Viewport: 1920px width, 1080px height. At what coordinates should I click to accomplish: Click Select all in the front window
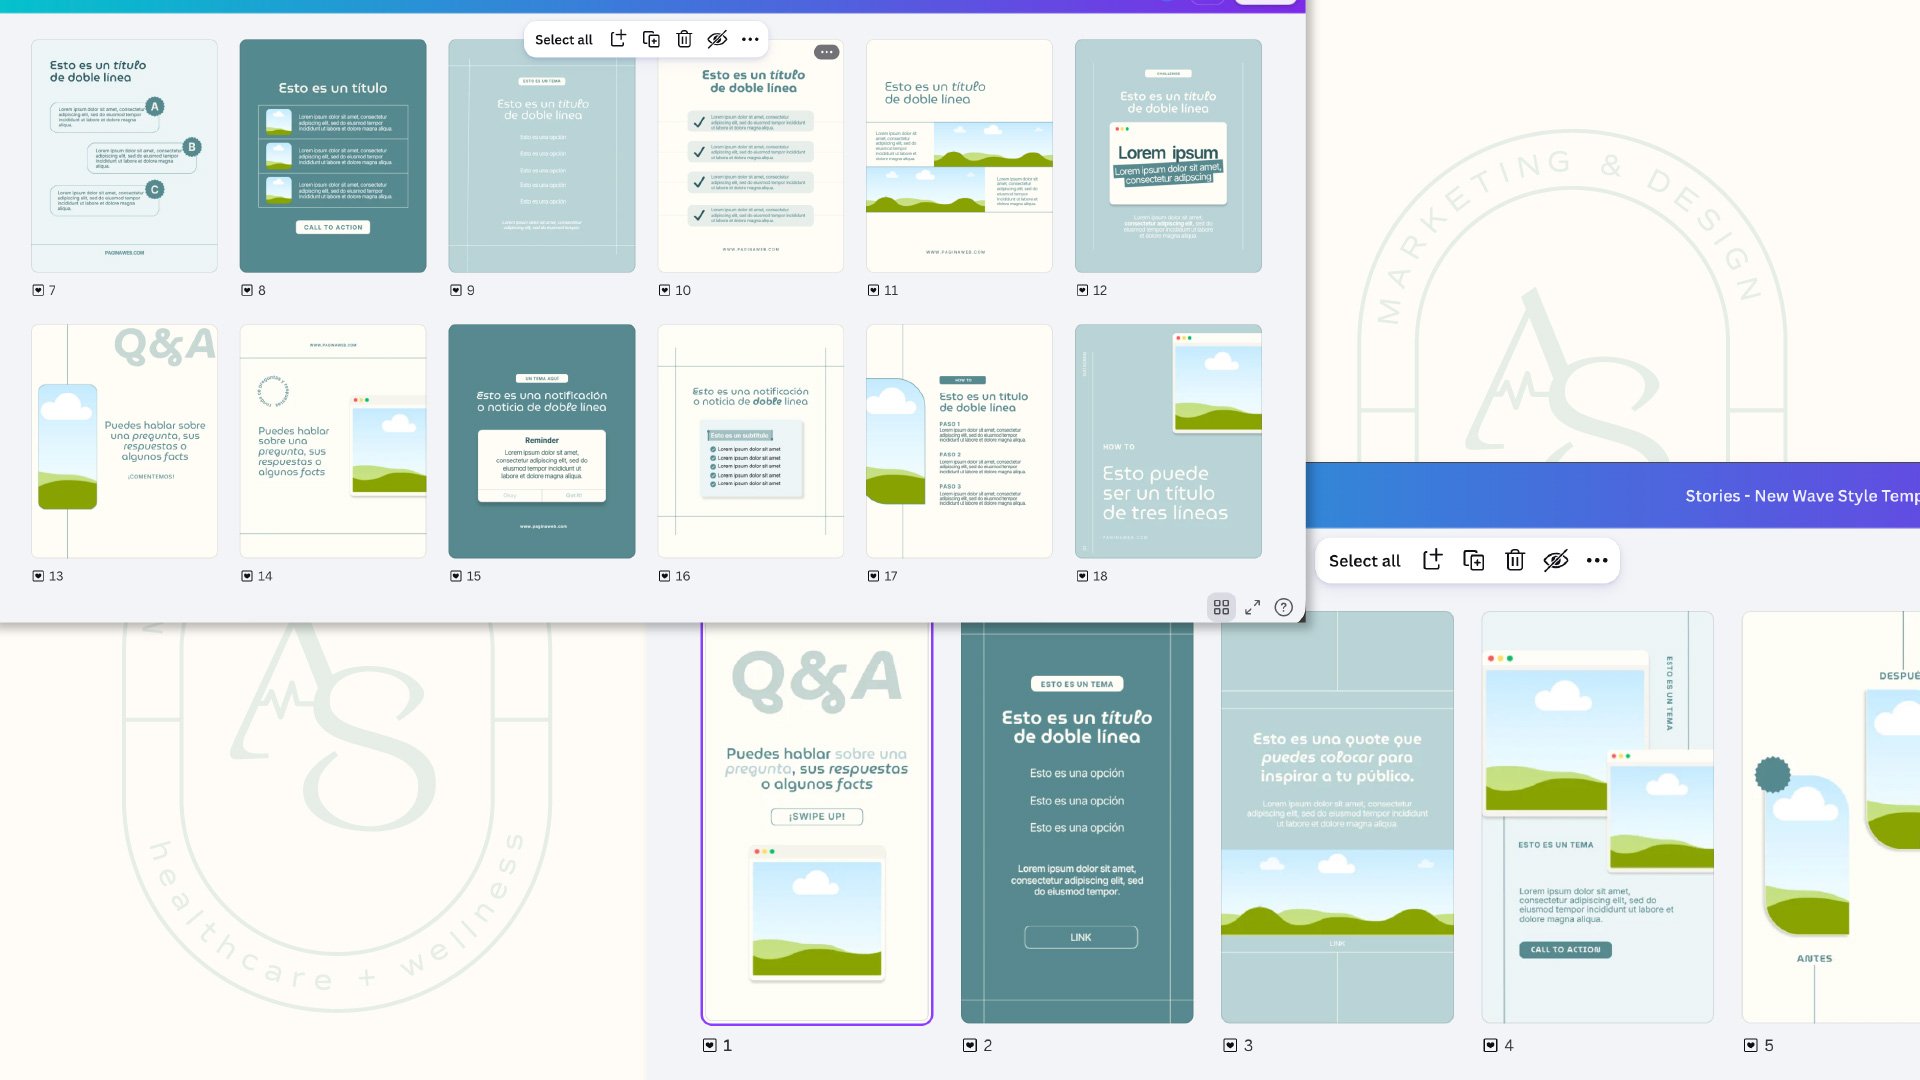coord(563,39)
